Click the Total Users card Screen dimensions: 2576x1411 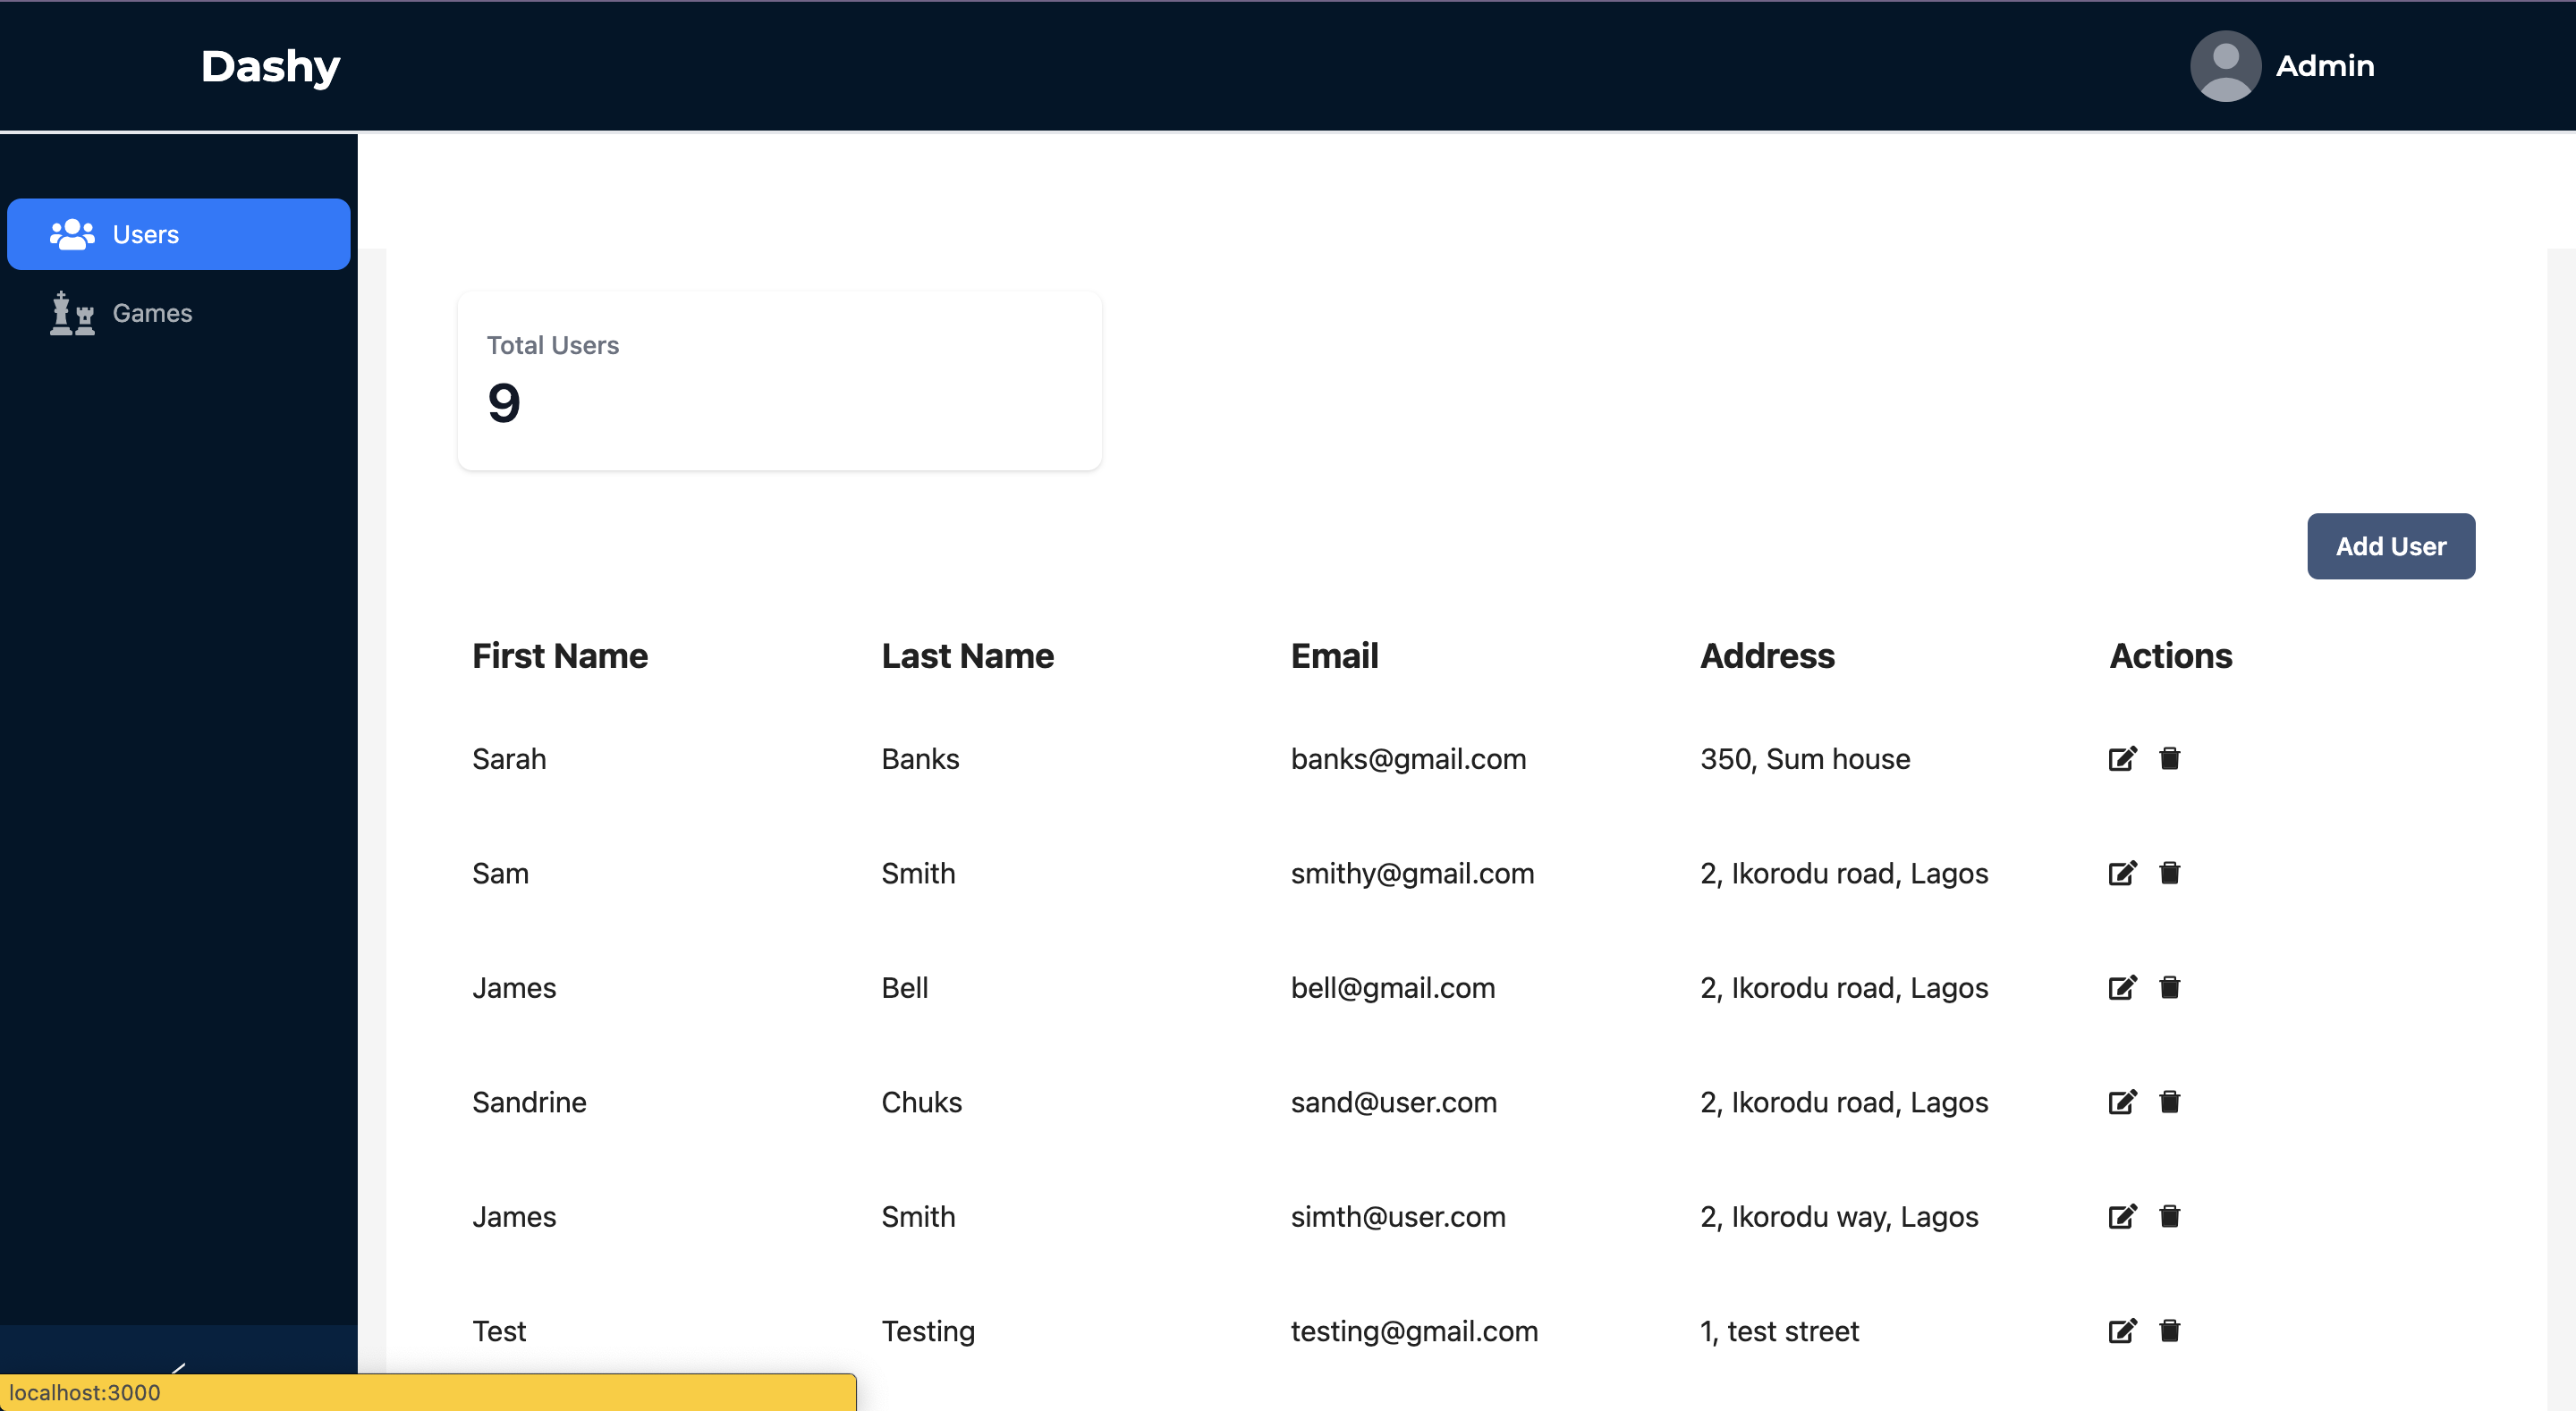coord(779,381)
